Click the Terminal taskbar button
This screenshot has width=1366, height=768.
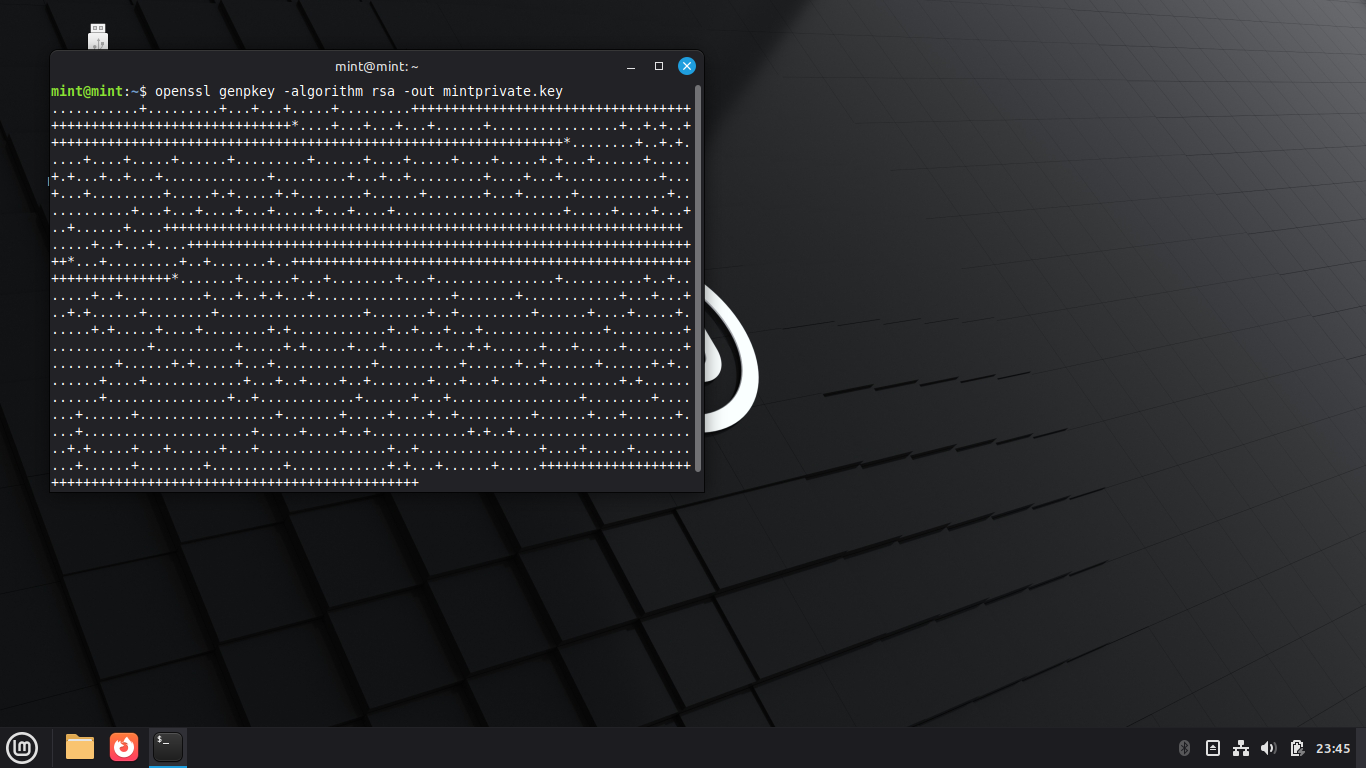coord(168,747)
